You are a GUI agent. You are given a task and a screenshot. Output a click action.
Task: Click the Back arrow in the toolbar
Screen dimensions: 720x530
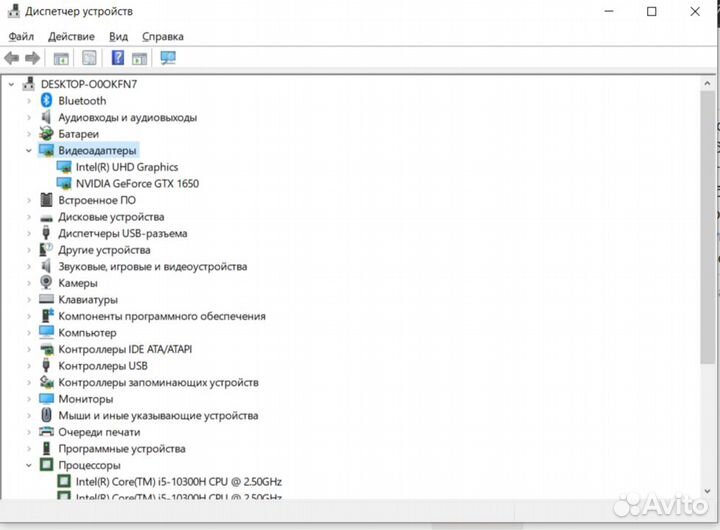coord(12,58)
